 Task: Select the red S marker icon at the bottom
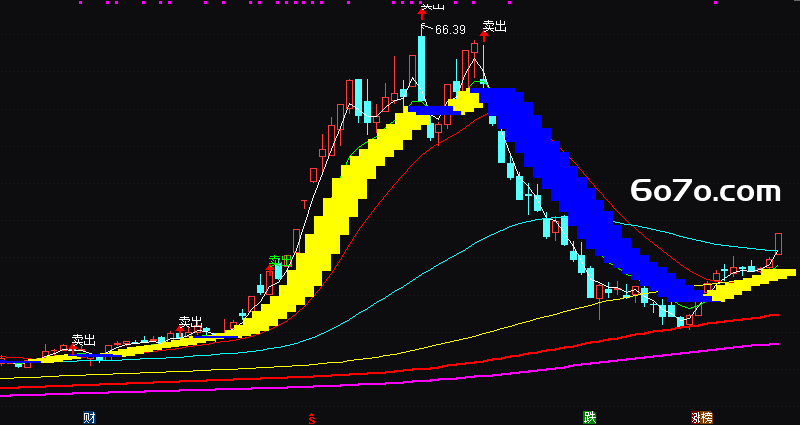pos(312,418)
